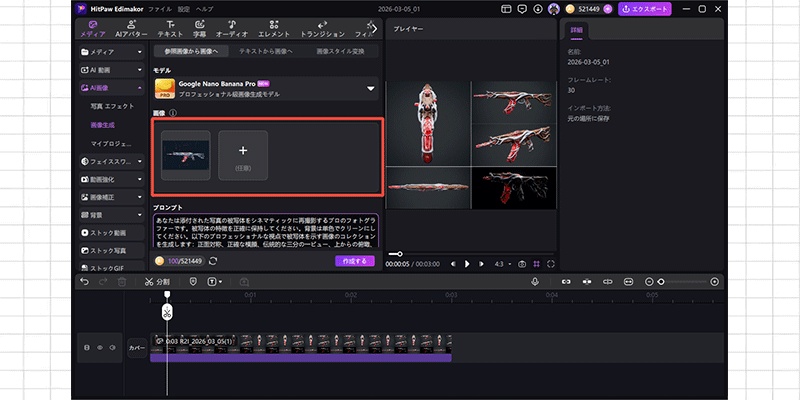
Task: Open the メディア tab in top toolbar
Action: click(92, 29)
